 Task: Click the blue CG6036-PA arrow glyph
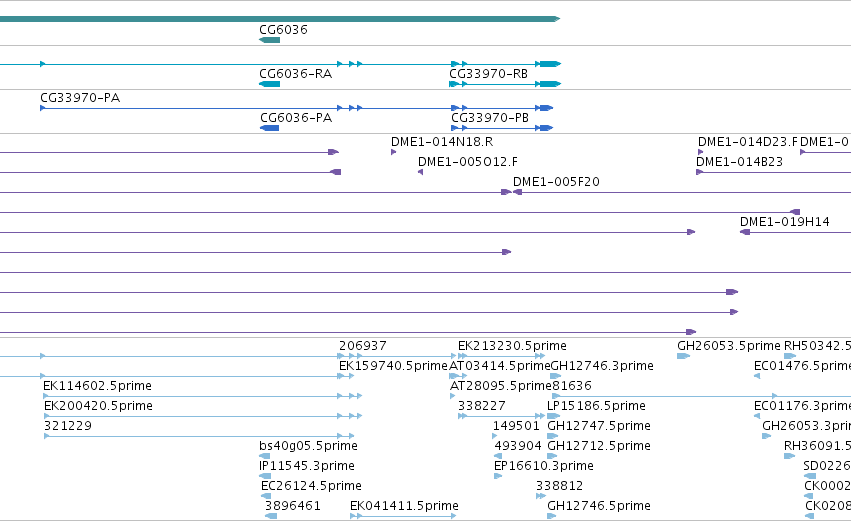[270, 128]
